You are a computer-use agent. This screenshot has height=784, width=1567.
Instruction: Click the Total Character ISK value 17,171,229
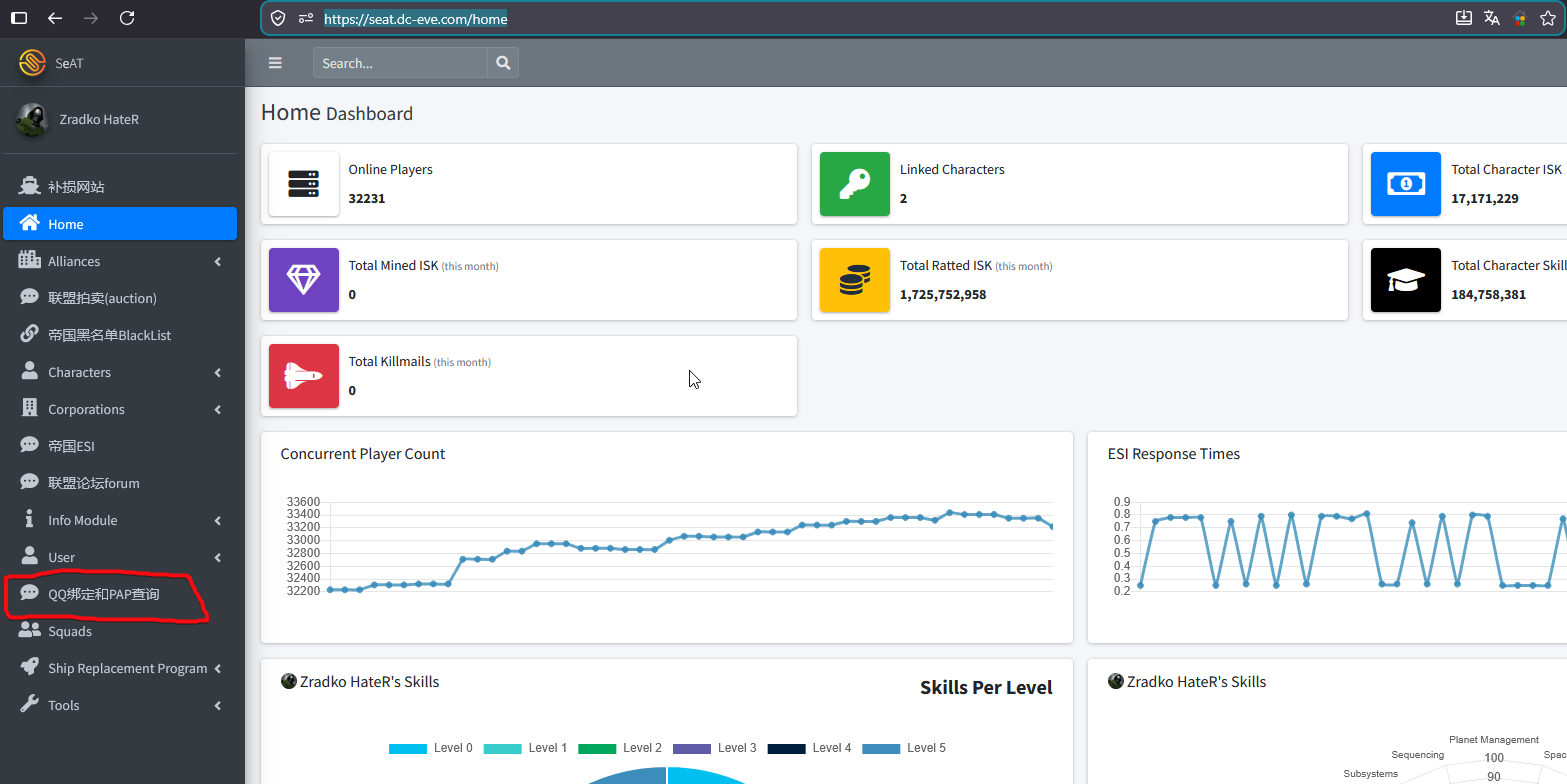(1485, 198)
